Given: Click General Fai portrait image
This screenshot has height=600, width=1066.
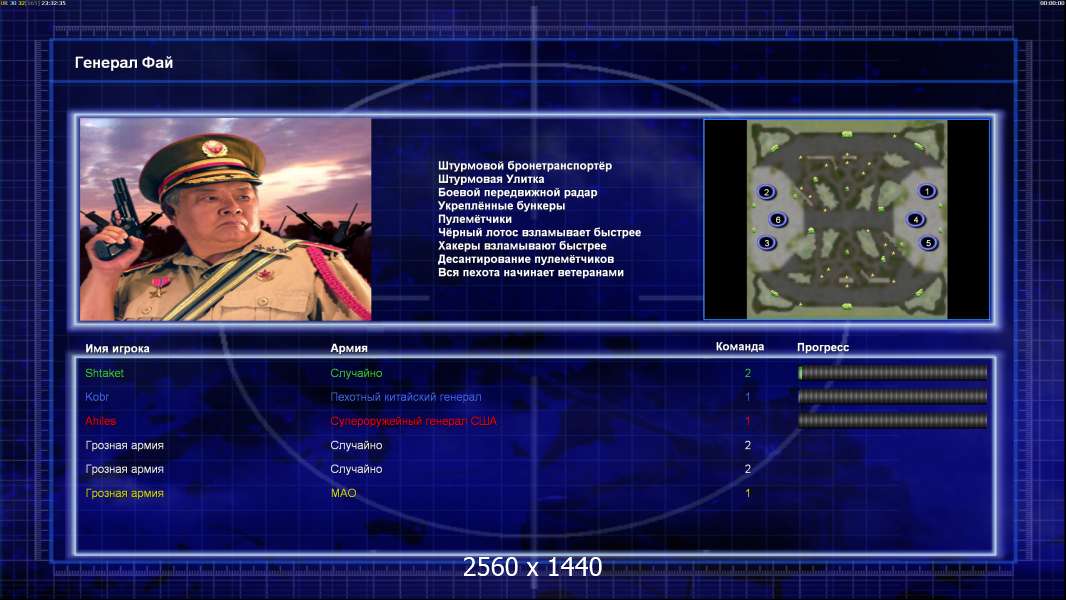Looking at the screenshot, I should tap(226, 219).
